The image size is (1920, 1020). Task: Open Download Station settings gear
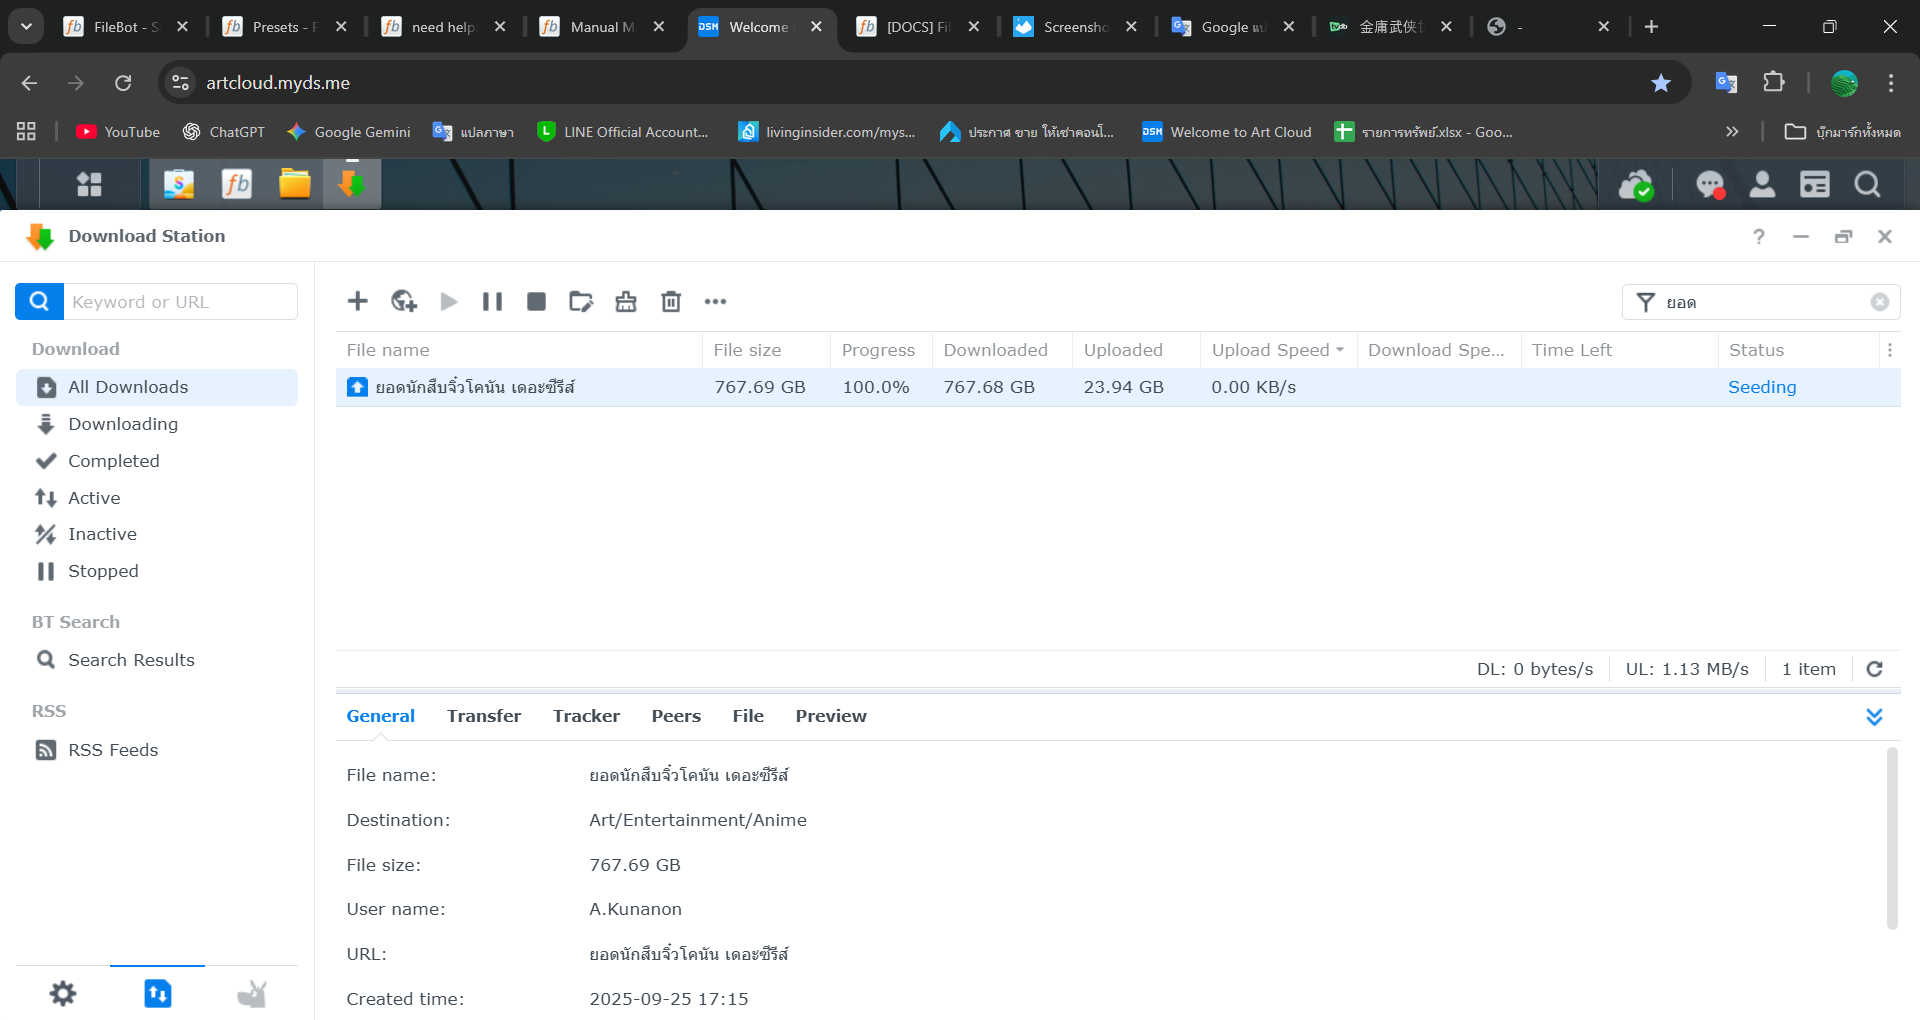pos(63,993)
